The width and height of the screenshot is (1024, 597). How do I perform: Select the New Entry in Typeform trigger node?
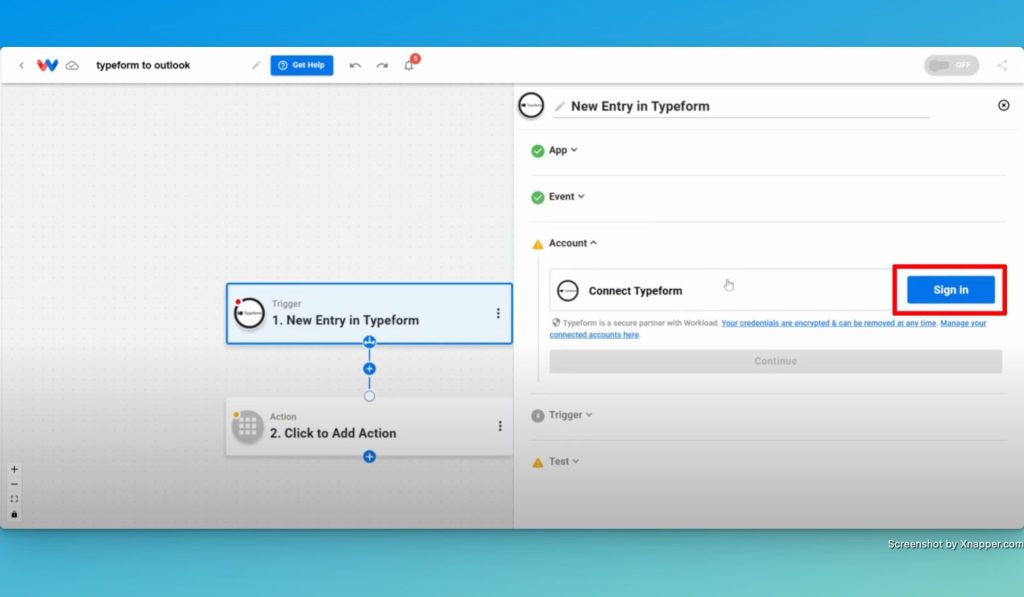coord(369,314)
